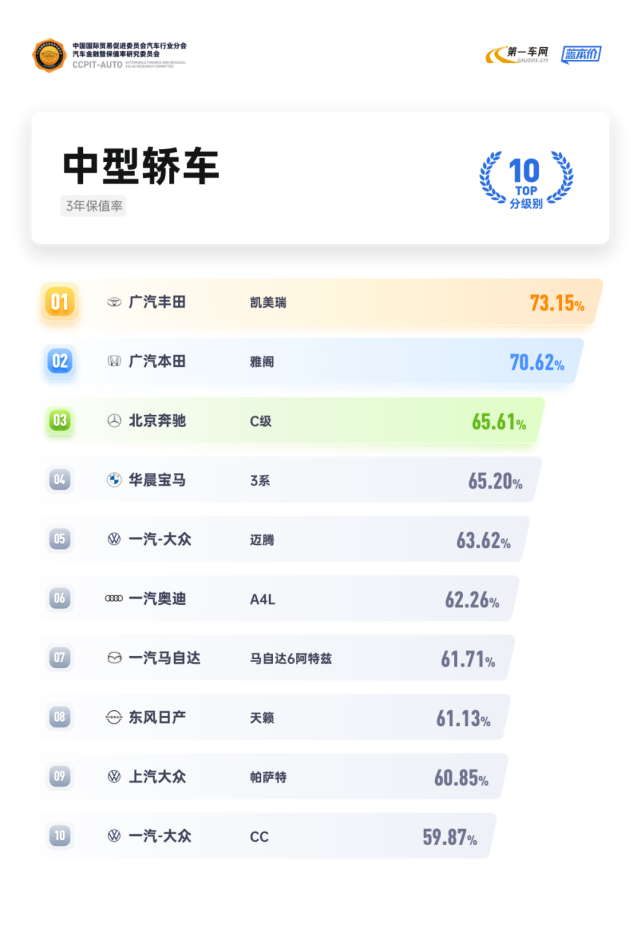
Task: Click the Mercedes-Benz logo beside 北京奔驰
Action: (114, 421)
